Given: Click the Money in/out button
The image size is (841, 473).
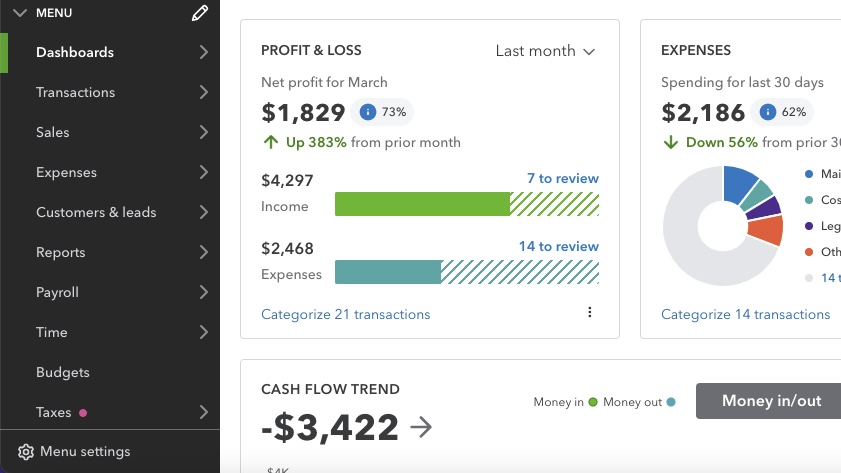Looking at the screenshot, I should click(x=771, y=401).
